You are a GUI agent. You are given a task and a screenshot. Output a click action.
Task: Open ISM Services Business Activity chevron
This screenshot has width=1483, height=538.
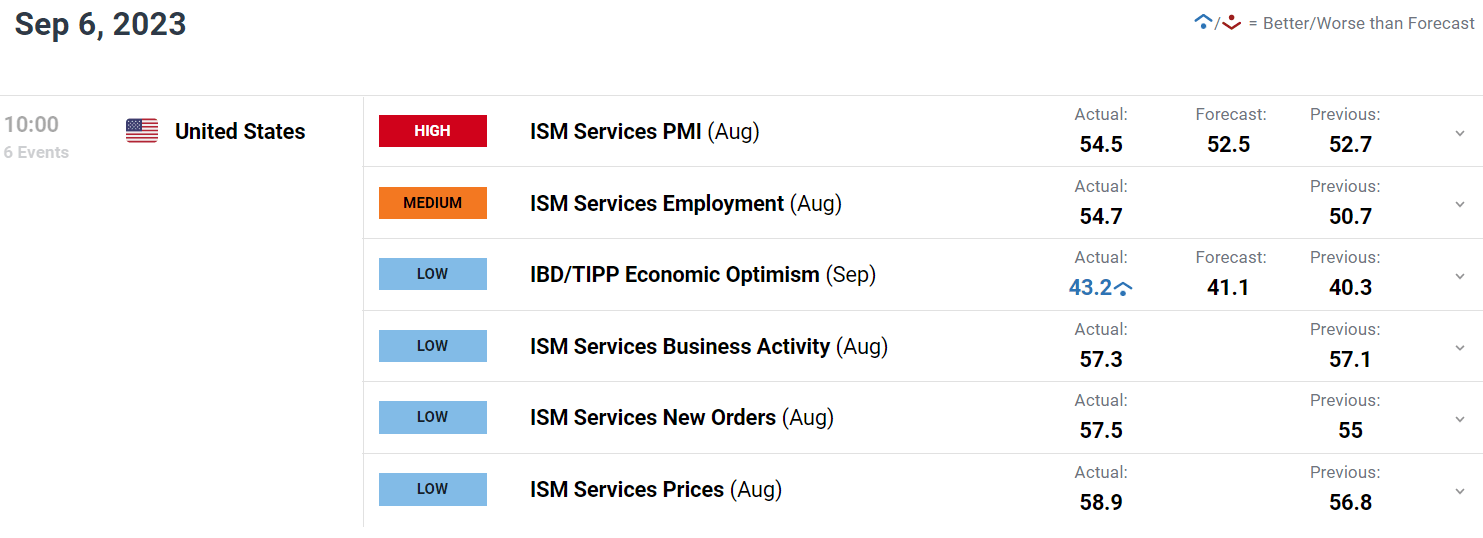point(1460,347)
